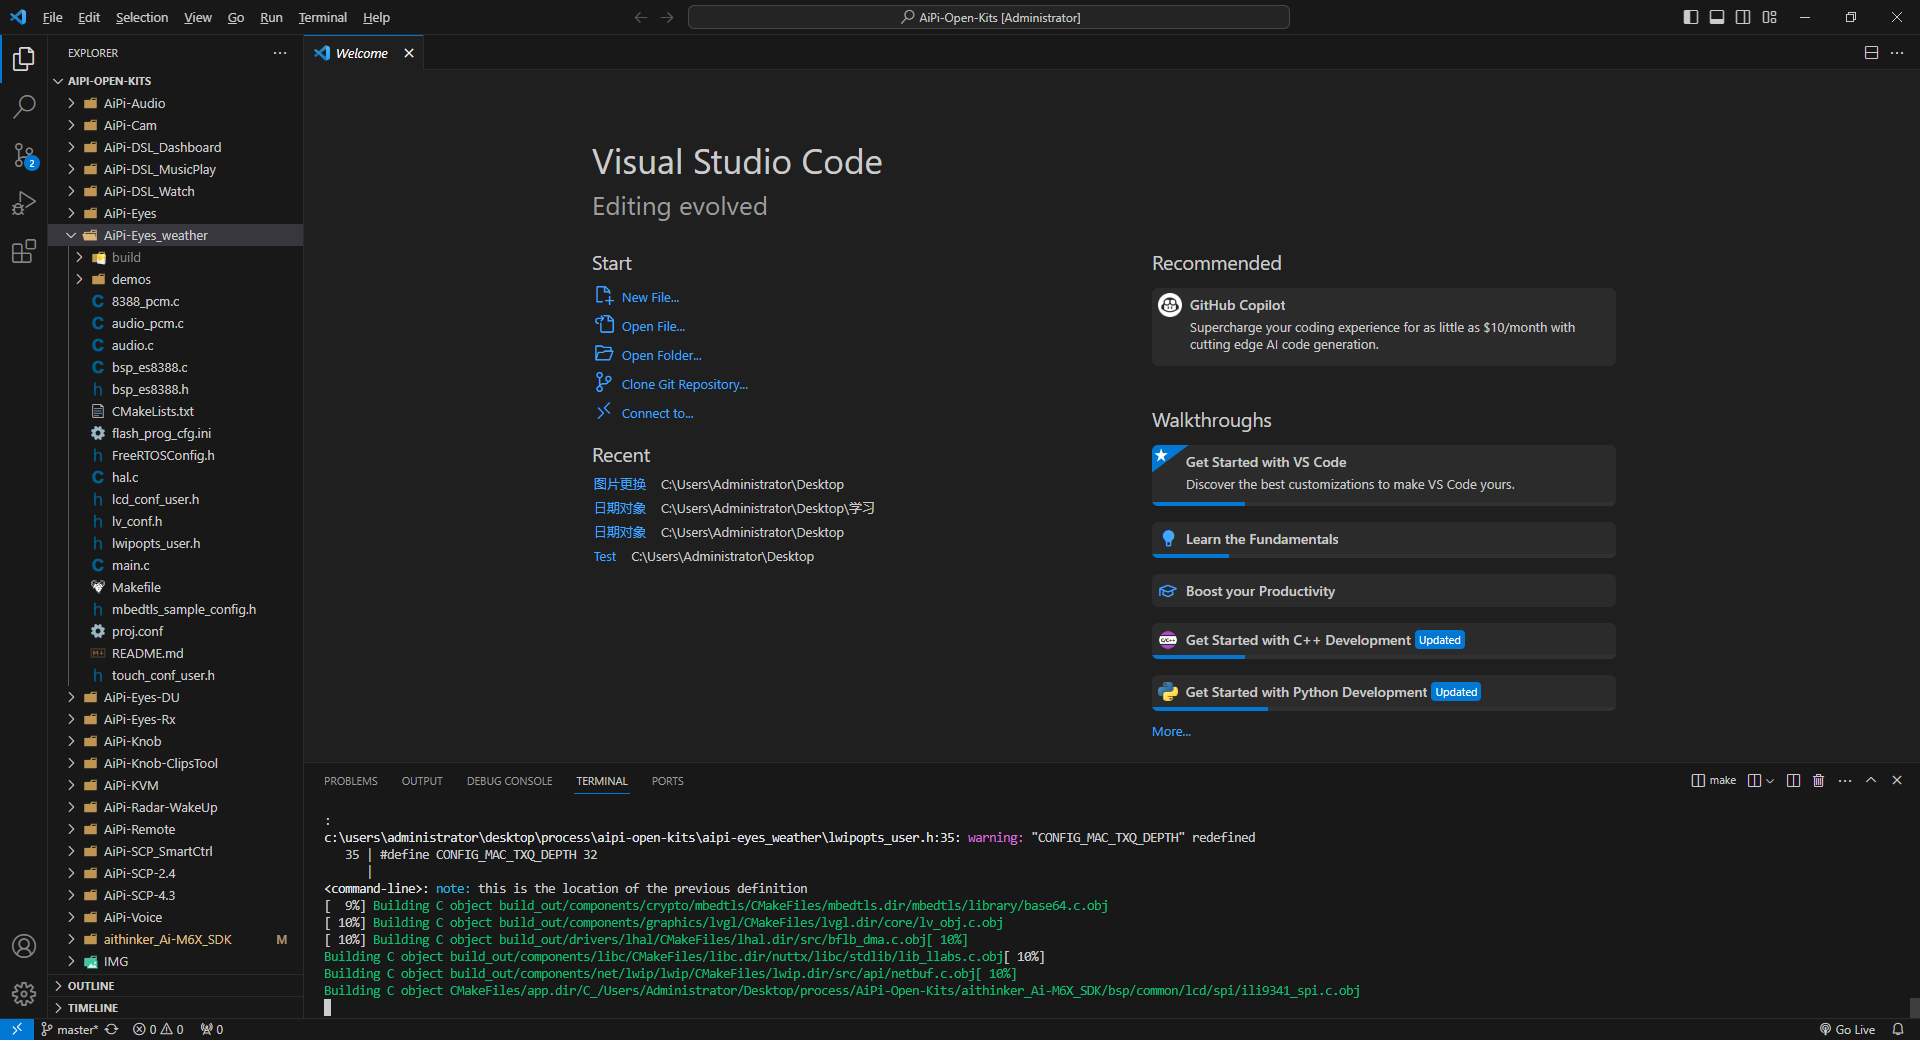Image resolution: width=1920 pixels, height=1040 pixels.
Task: Expand the TIMELINE section
Action: 175,1008
